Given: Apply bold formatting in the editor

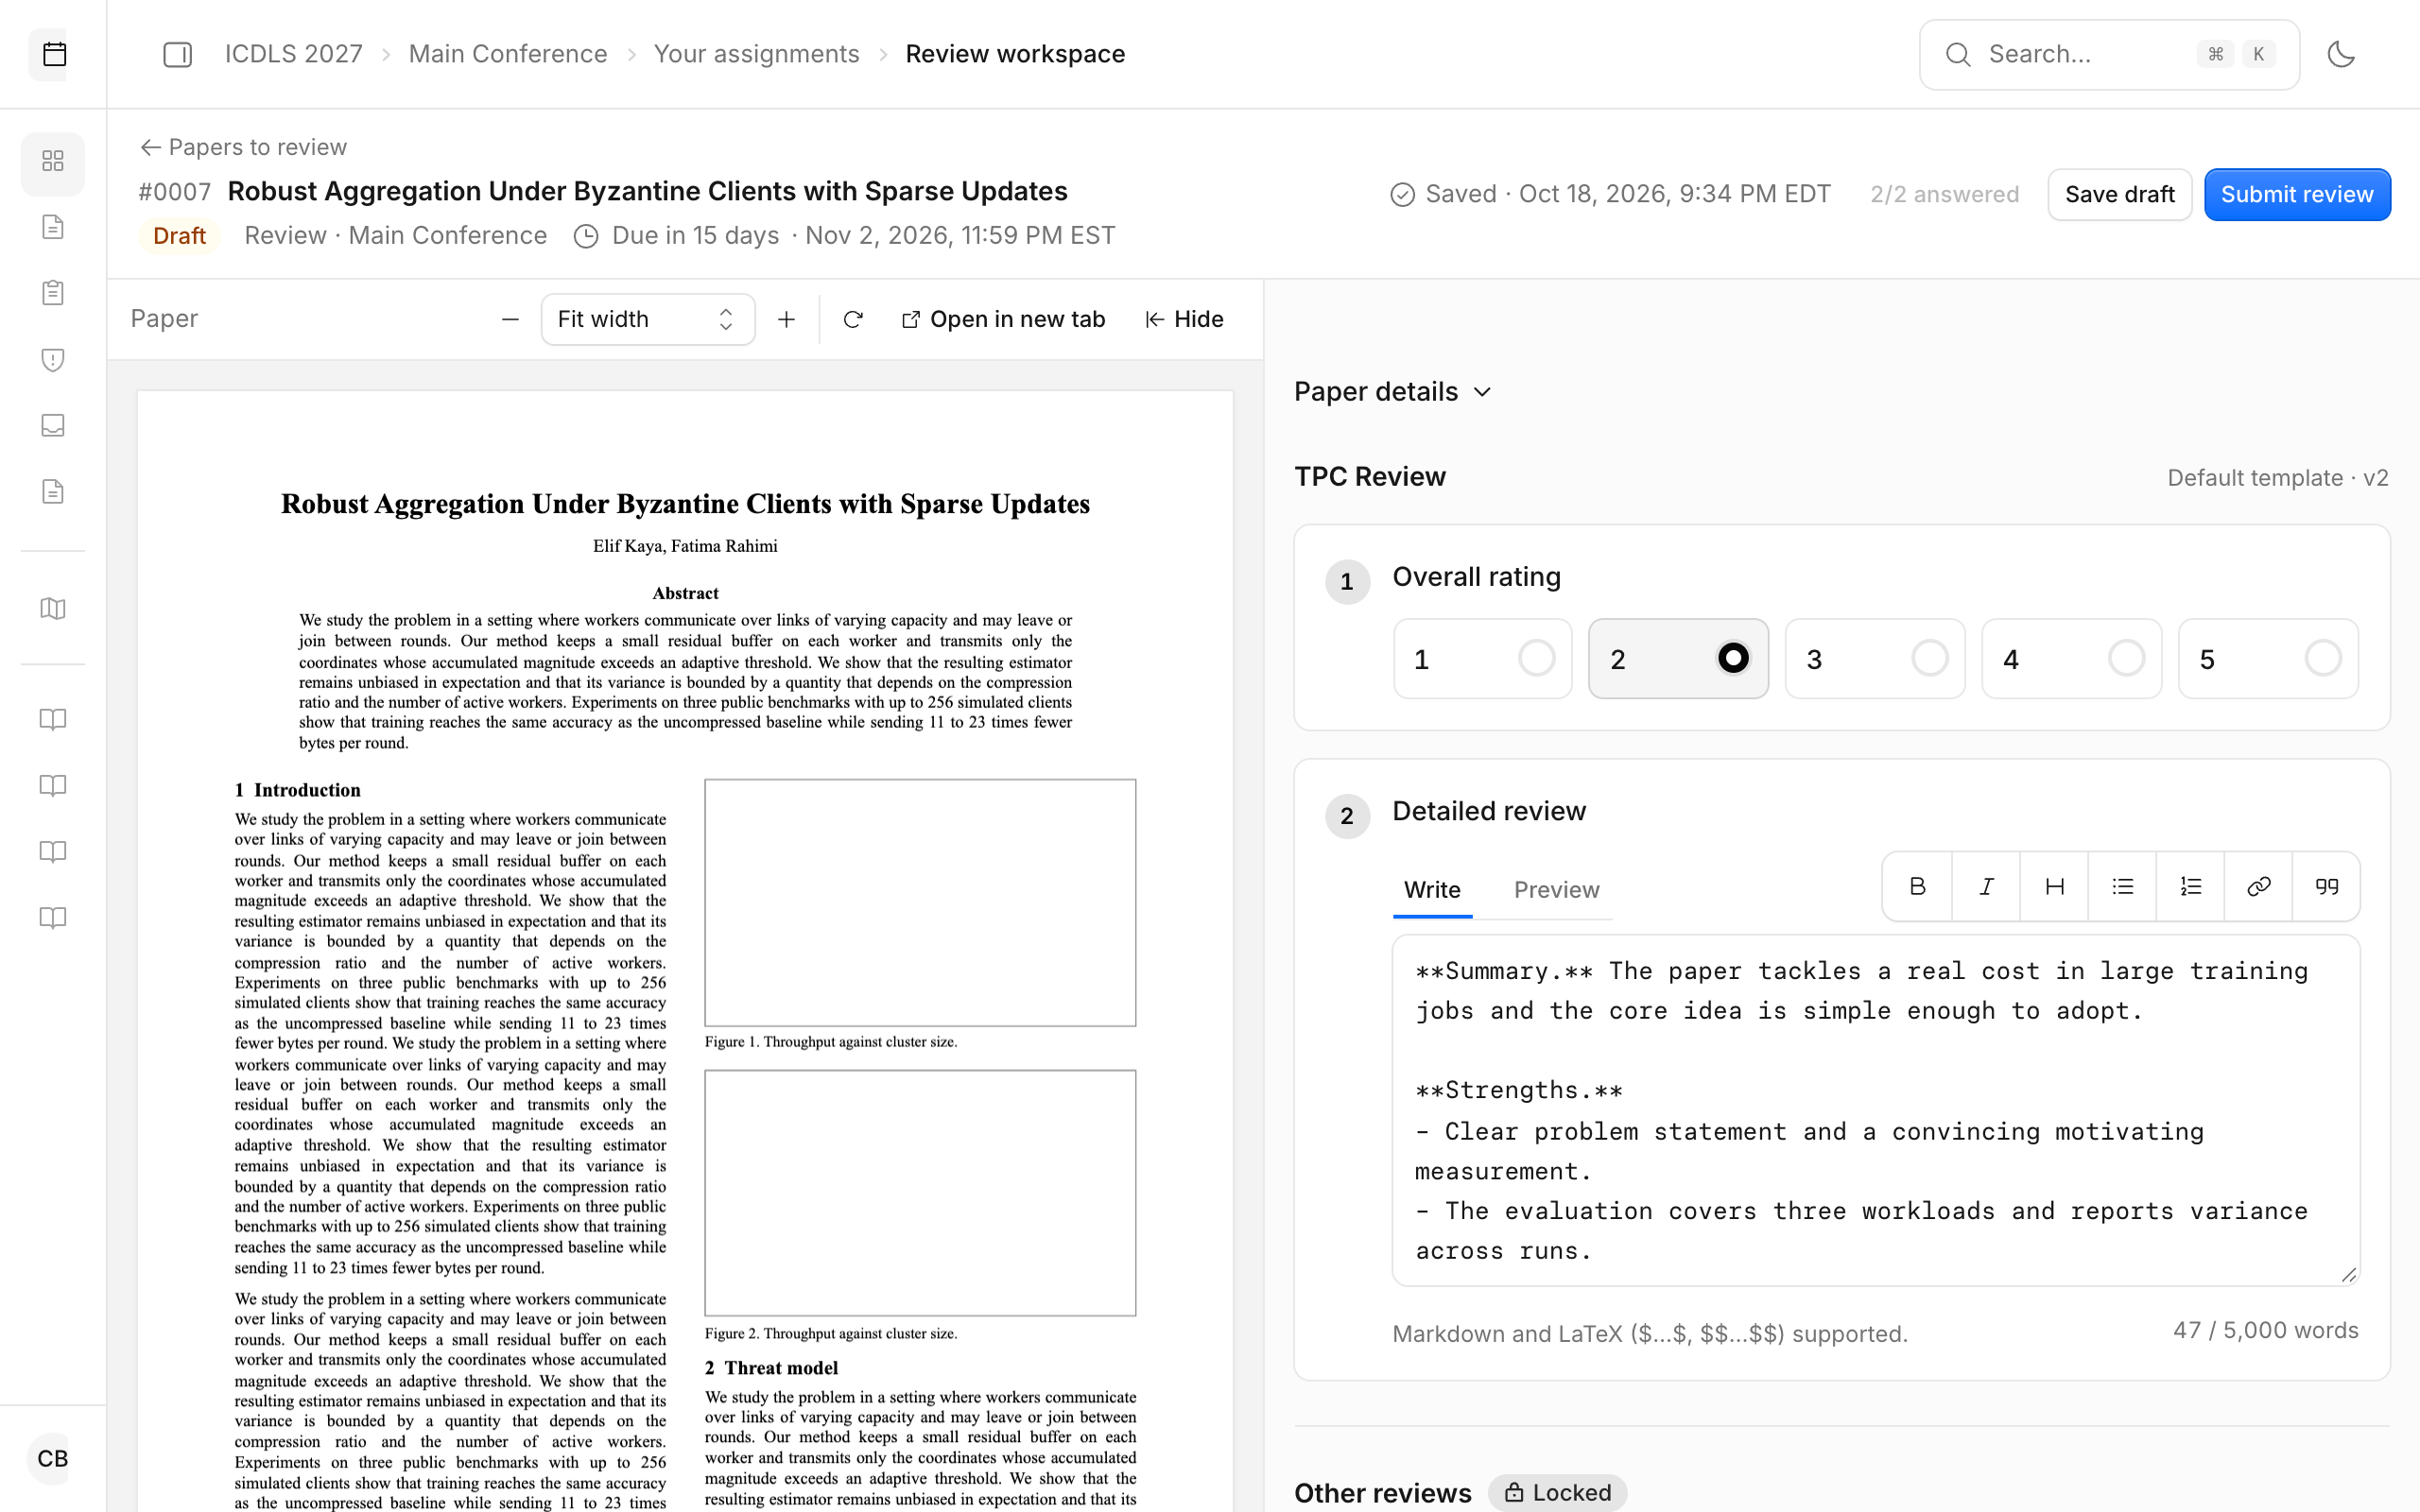Looking at the screenshot, I should [x=1917, y=886].
